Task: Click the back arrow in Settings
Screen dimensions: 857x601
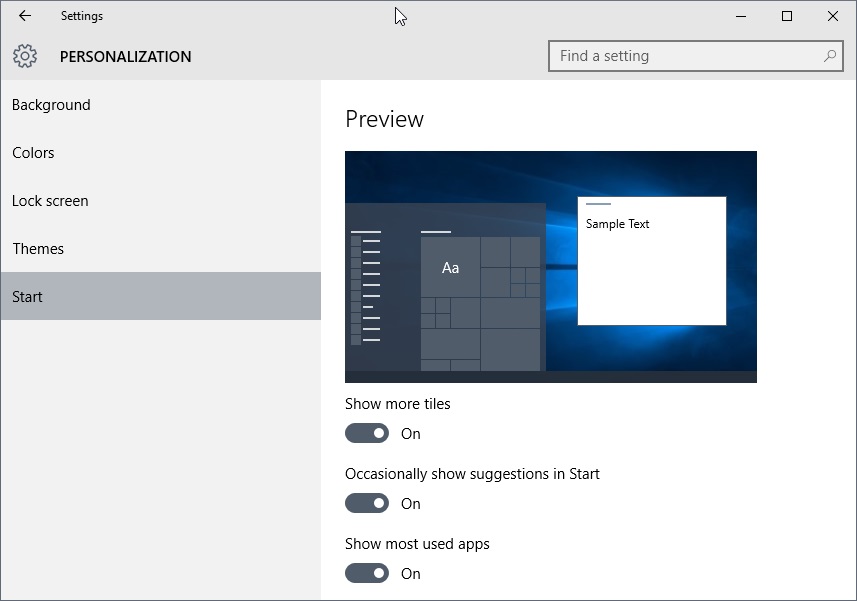Action: [x=25, y=16]
